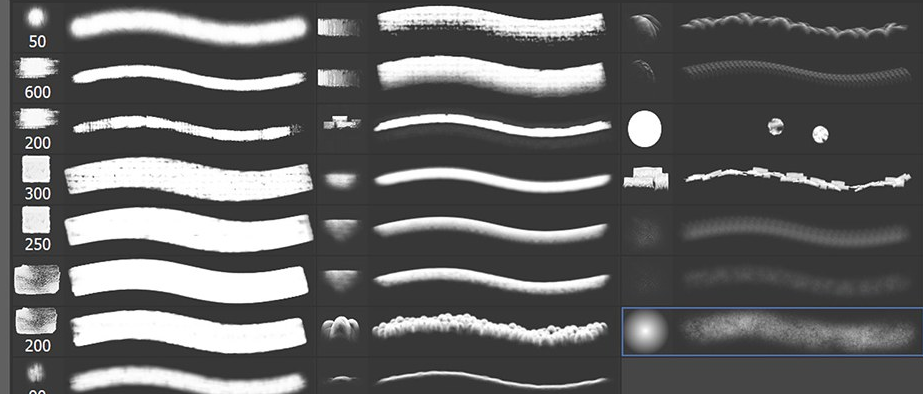Select the solid white circle brush tip
Screen dimensions: 923x394
[645, 129]
